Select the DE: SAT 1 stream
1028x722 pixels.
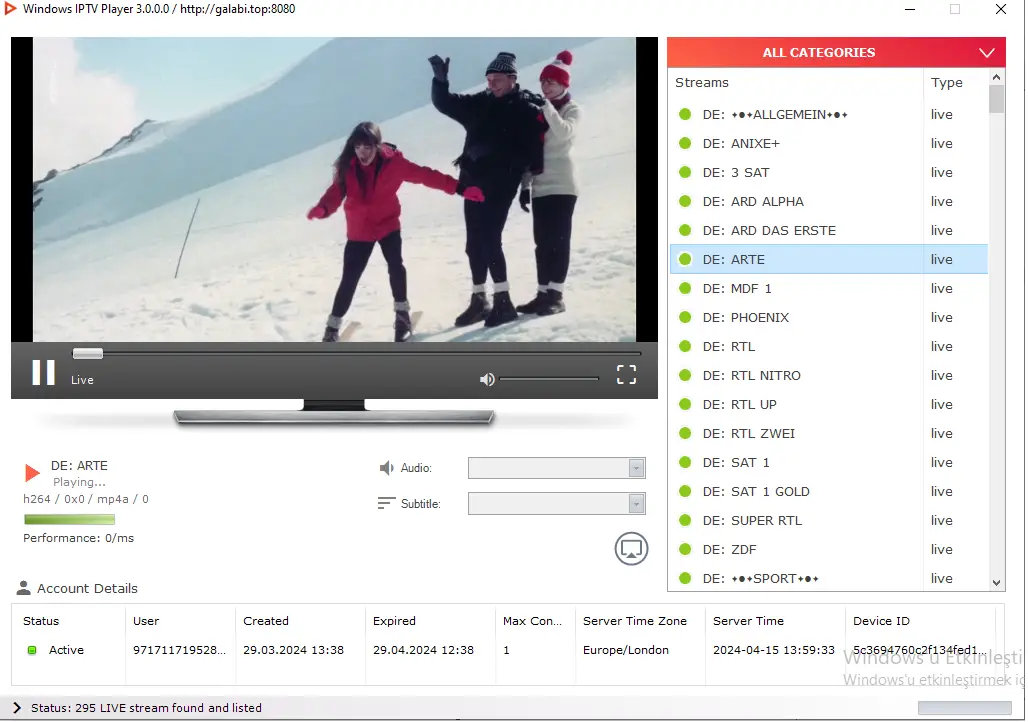[x=829, y=462]
